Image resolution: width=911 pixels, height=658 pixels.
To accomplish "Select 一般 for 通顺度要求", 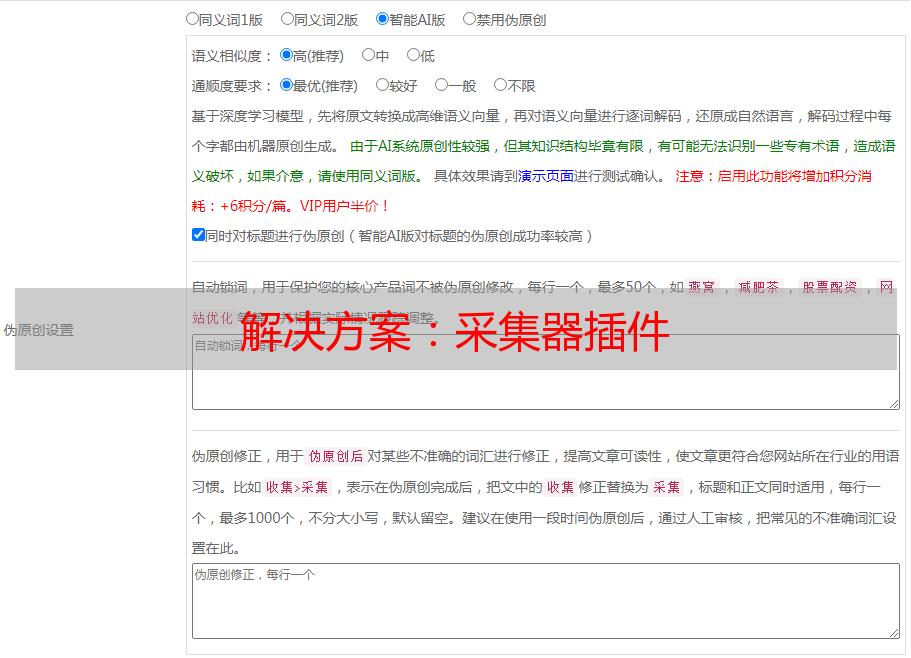I will point(441,85).
